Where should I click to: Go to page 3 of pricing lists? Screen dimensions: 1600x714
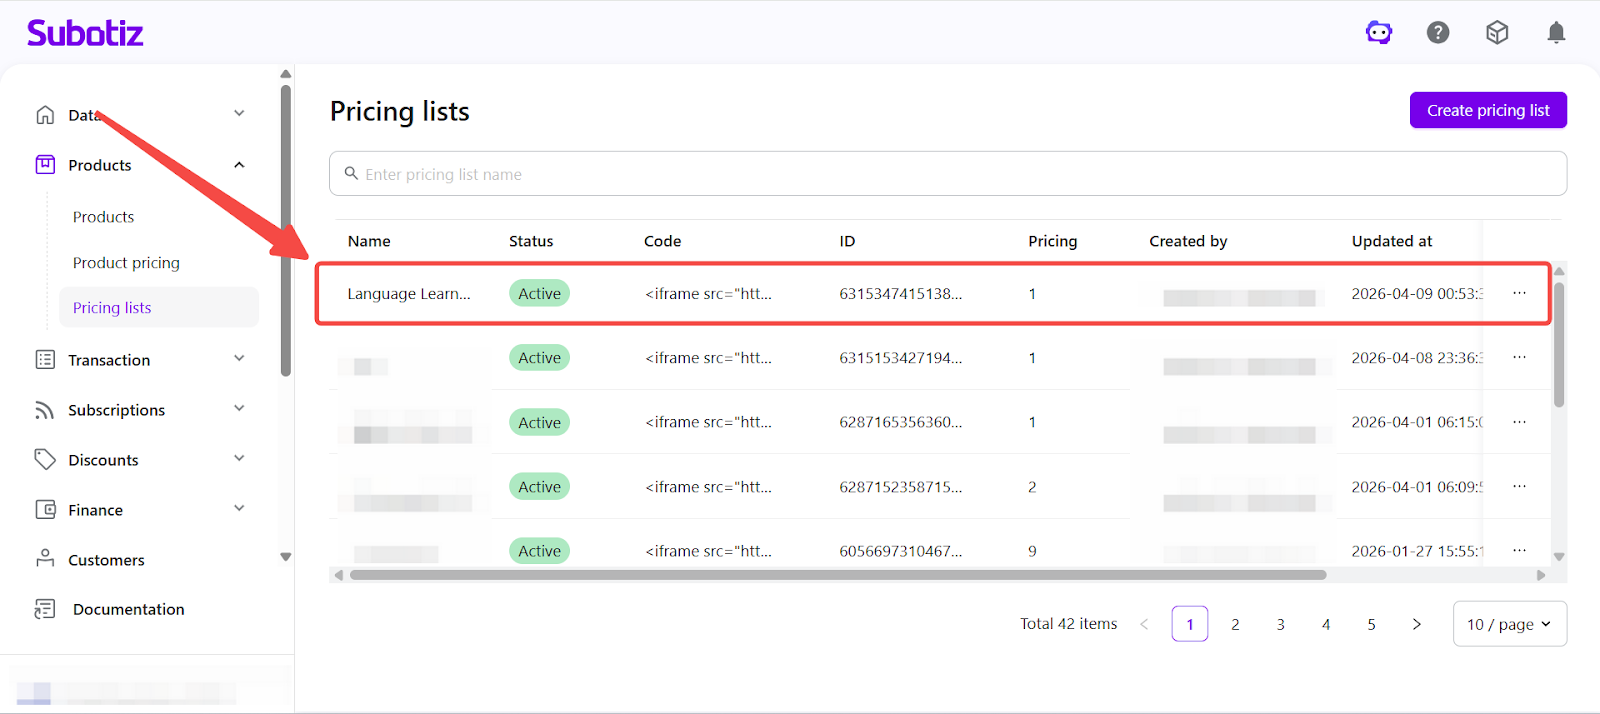point(1280,624)
